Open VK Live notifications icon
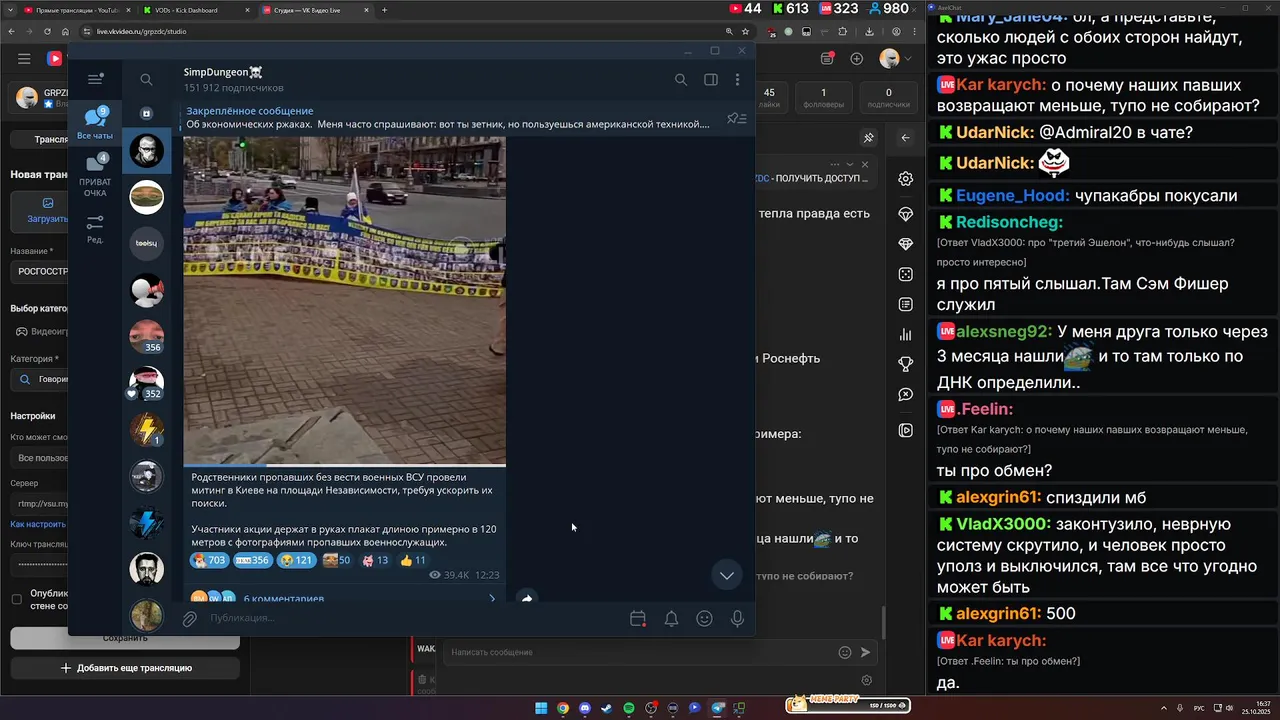The image size is (1280, 720). (827, 59)
